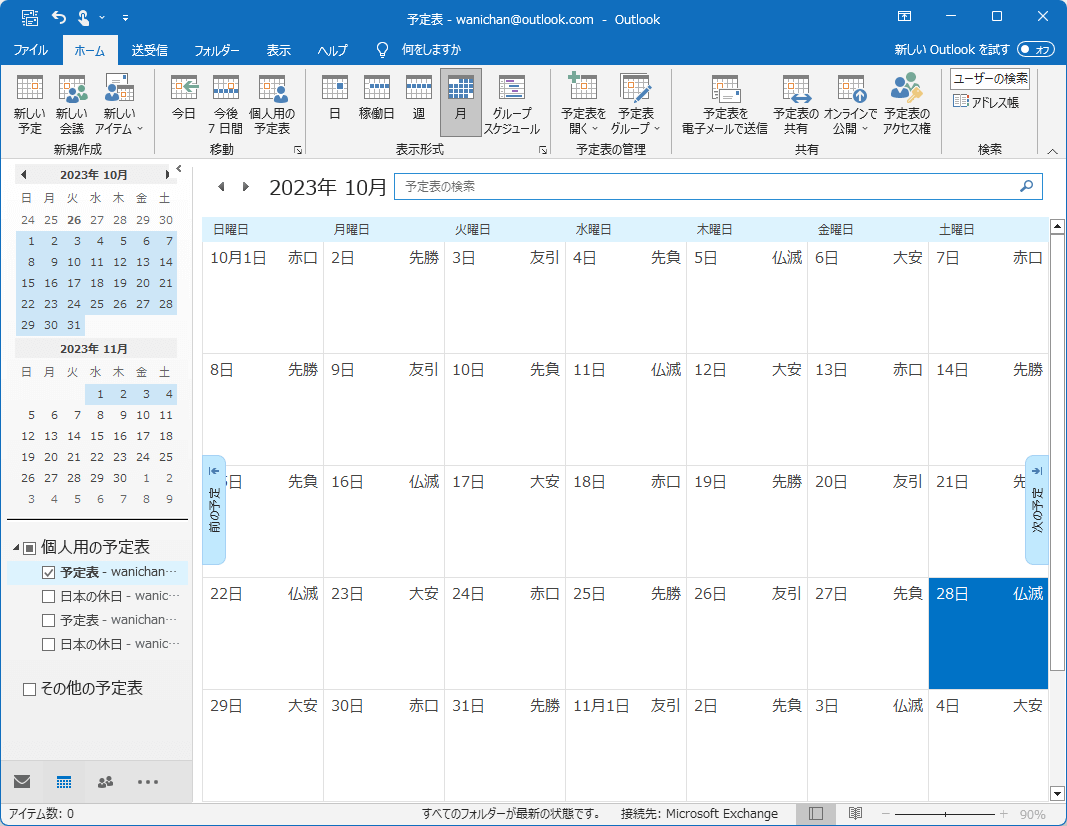Viewport: 1067px width, 826px height.
Task: Click the zoom slider in status bar
Action: pos(945,814)
